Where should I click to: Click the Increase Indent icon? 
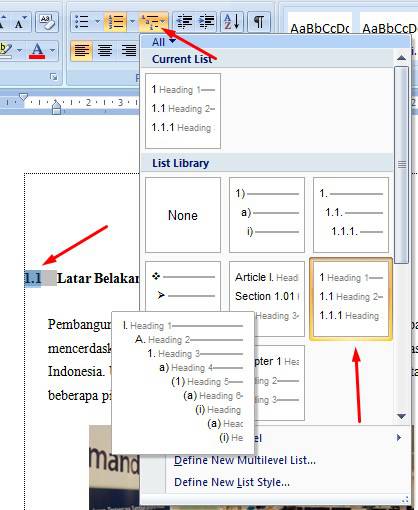point(206,22)
